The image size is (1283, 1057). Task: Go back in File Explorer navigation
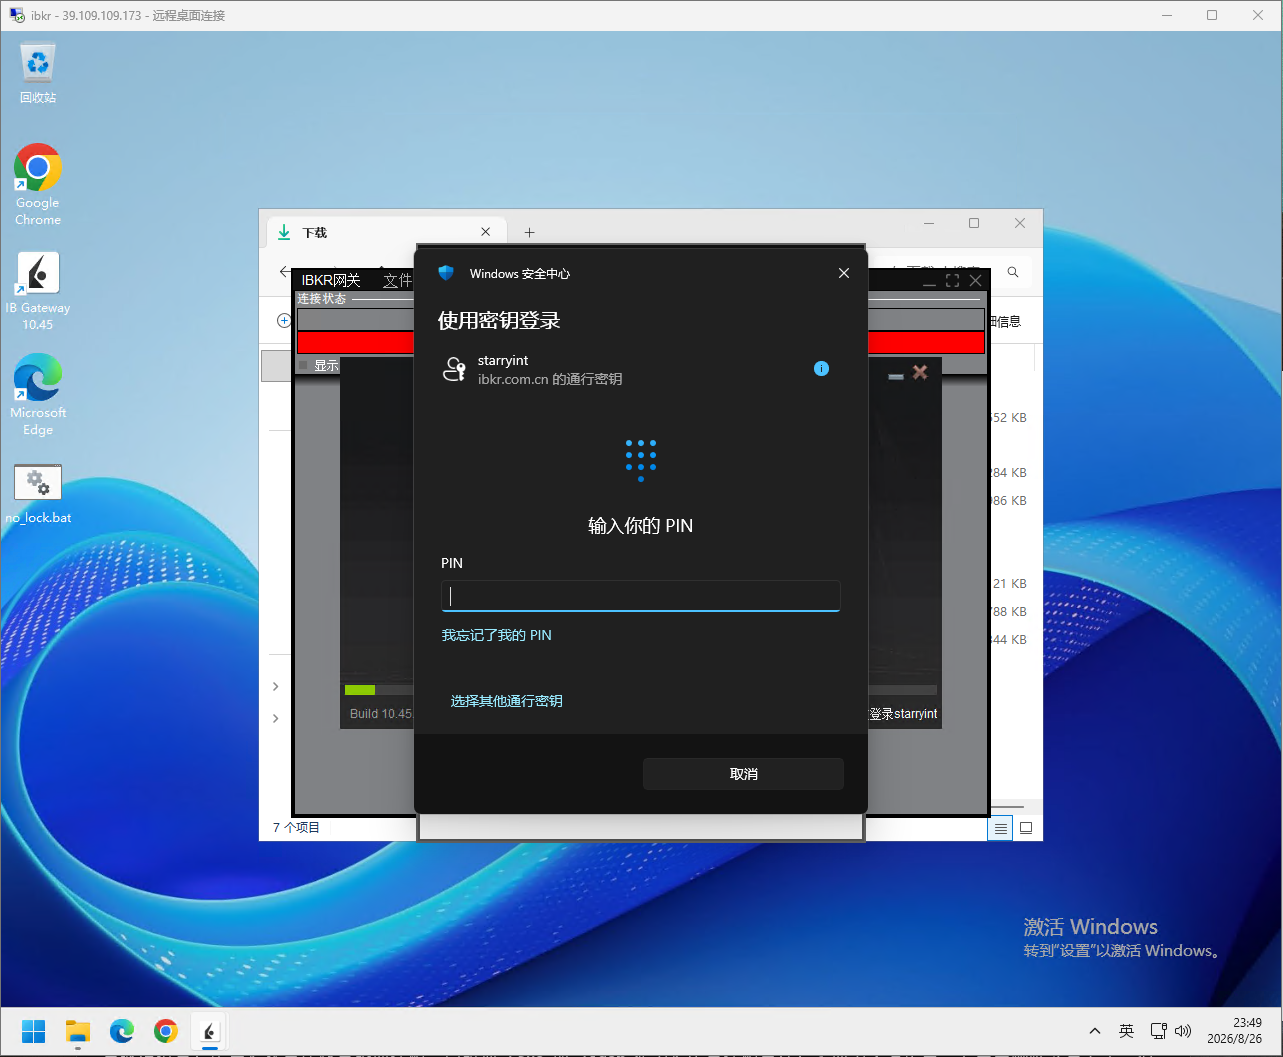point(285,272)
